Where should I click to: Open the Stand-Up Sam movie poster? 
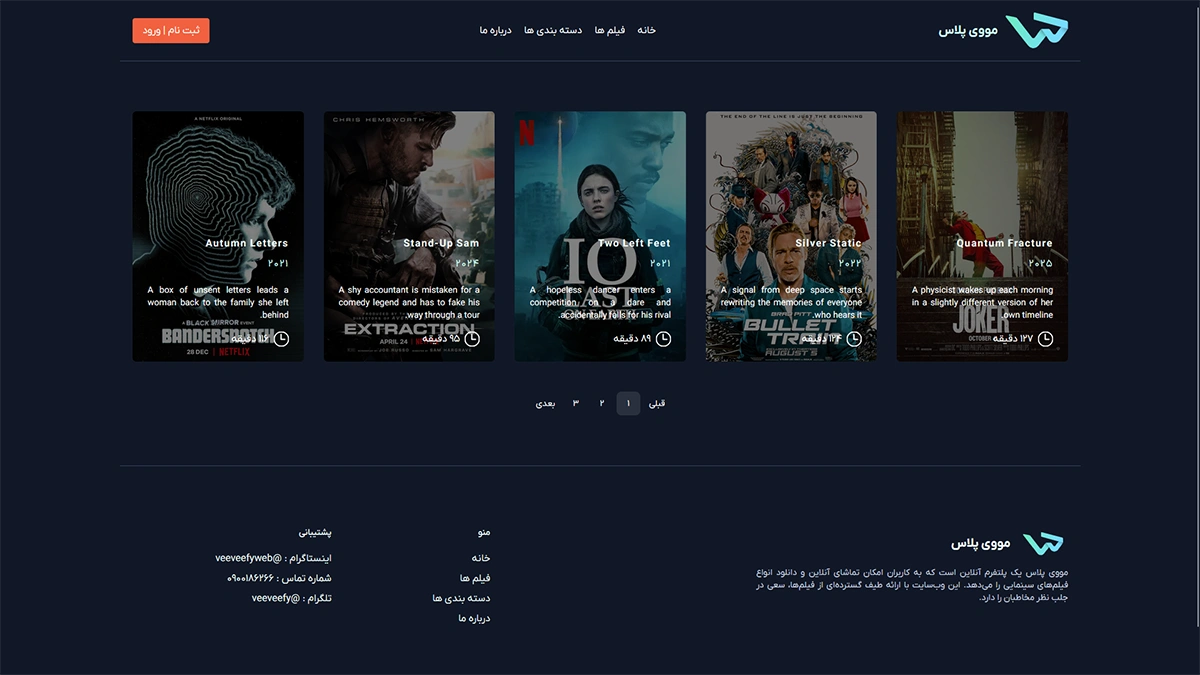[x=409, y=236]
